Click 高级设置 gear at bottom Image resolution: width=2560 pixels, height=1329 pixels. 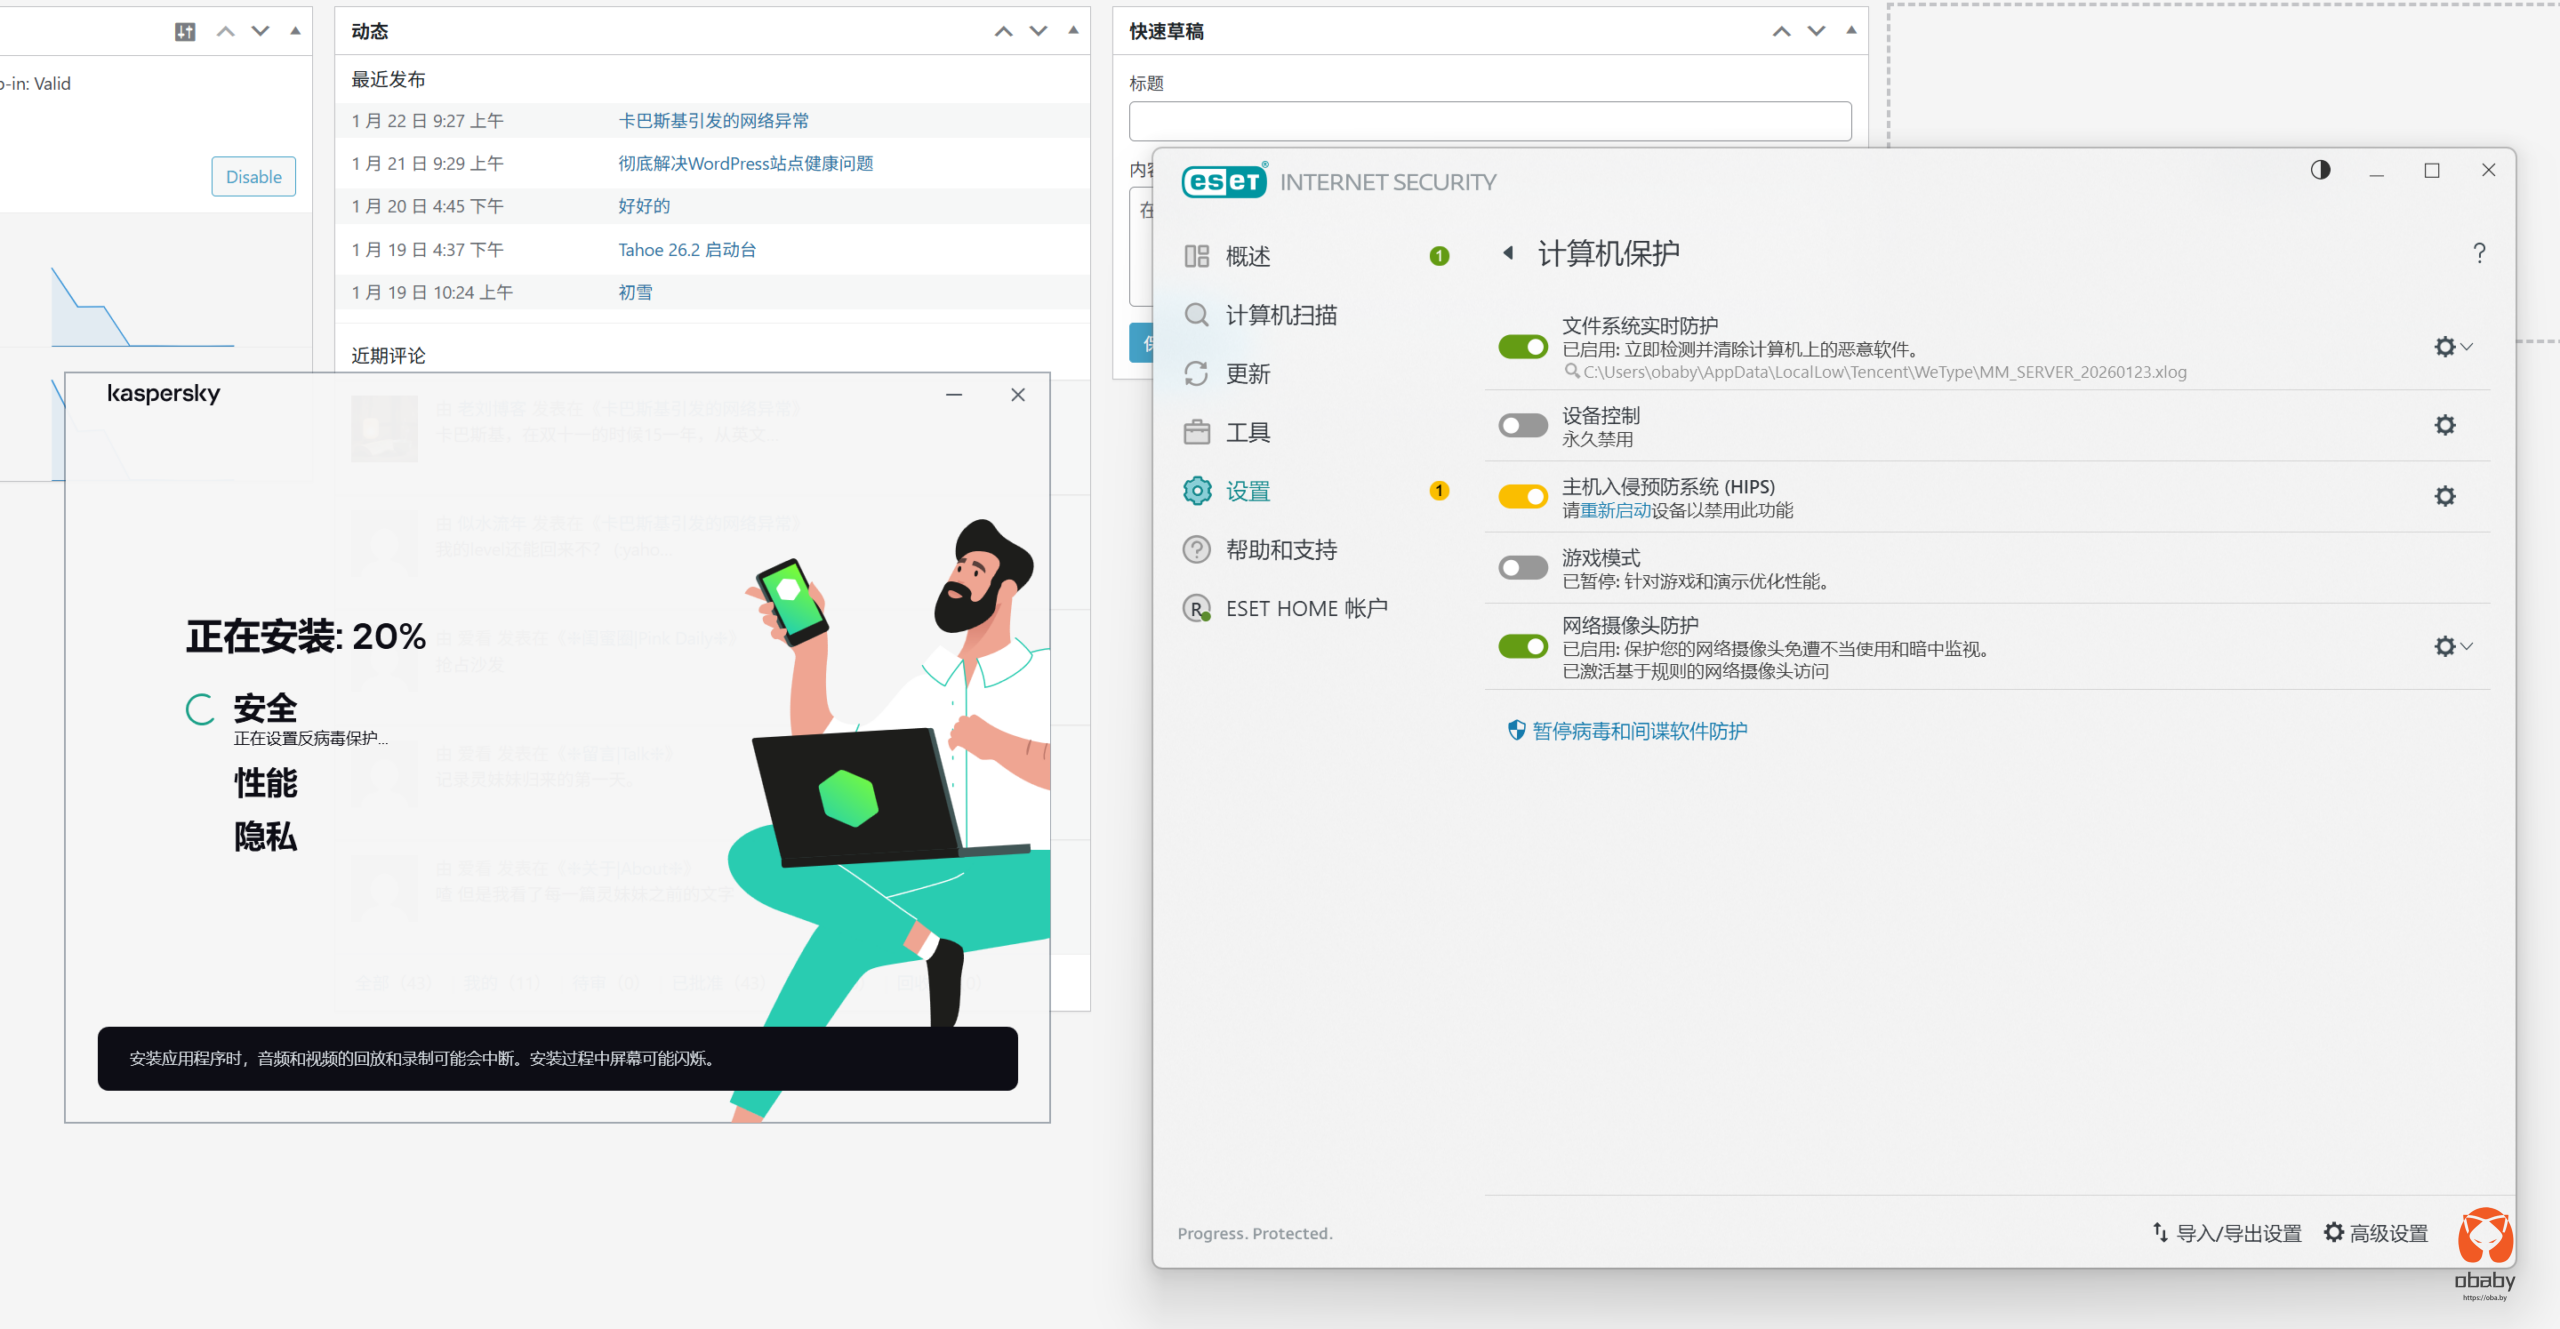(x=2333, y=1232)
